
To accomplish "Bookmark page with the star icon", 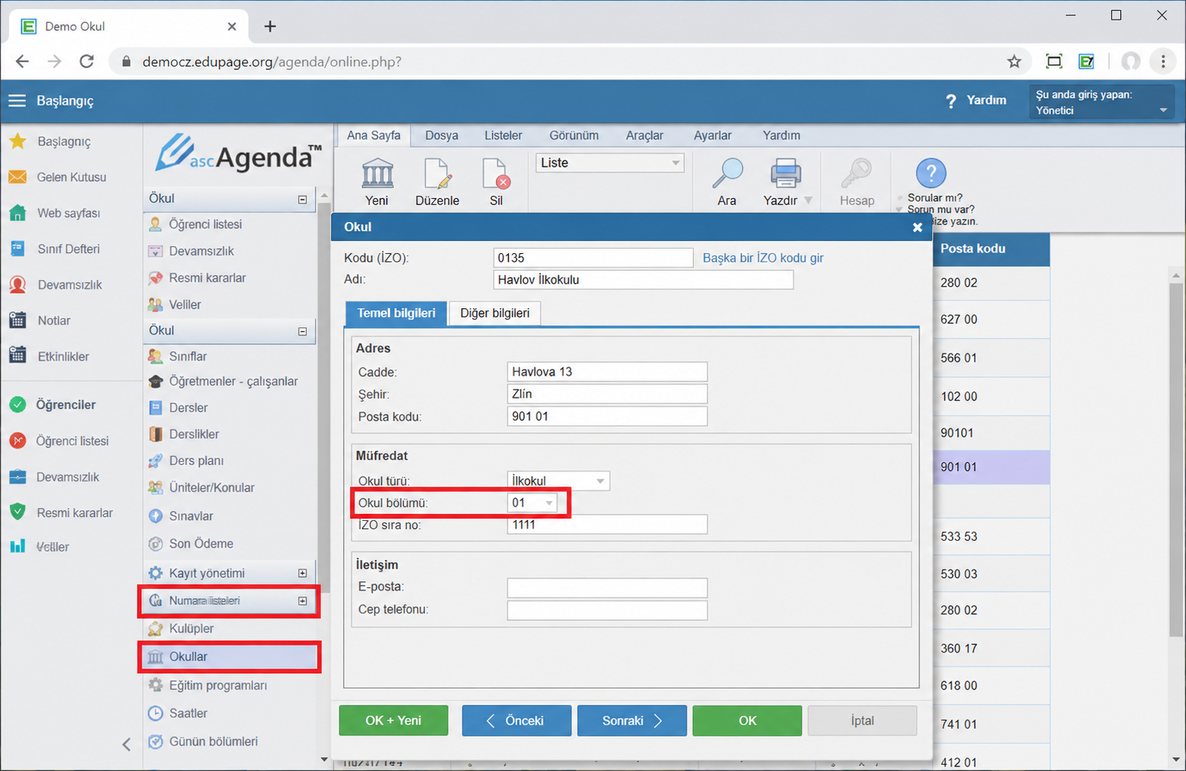I will tap(1014, 62).
